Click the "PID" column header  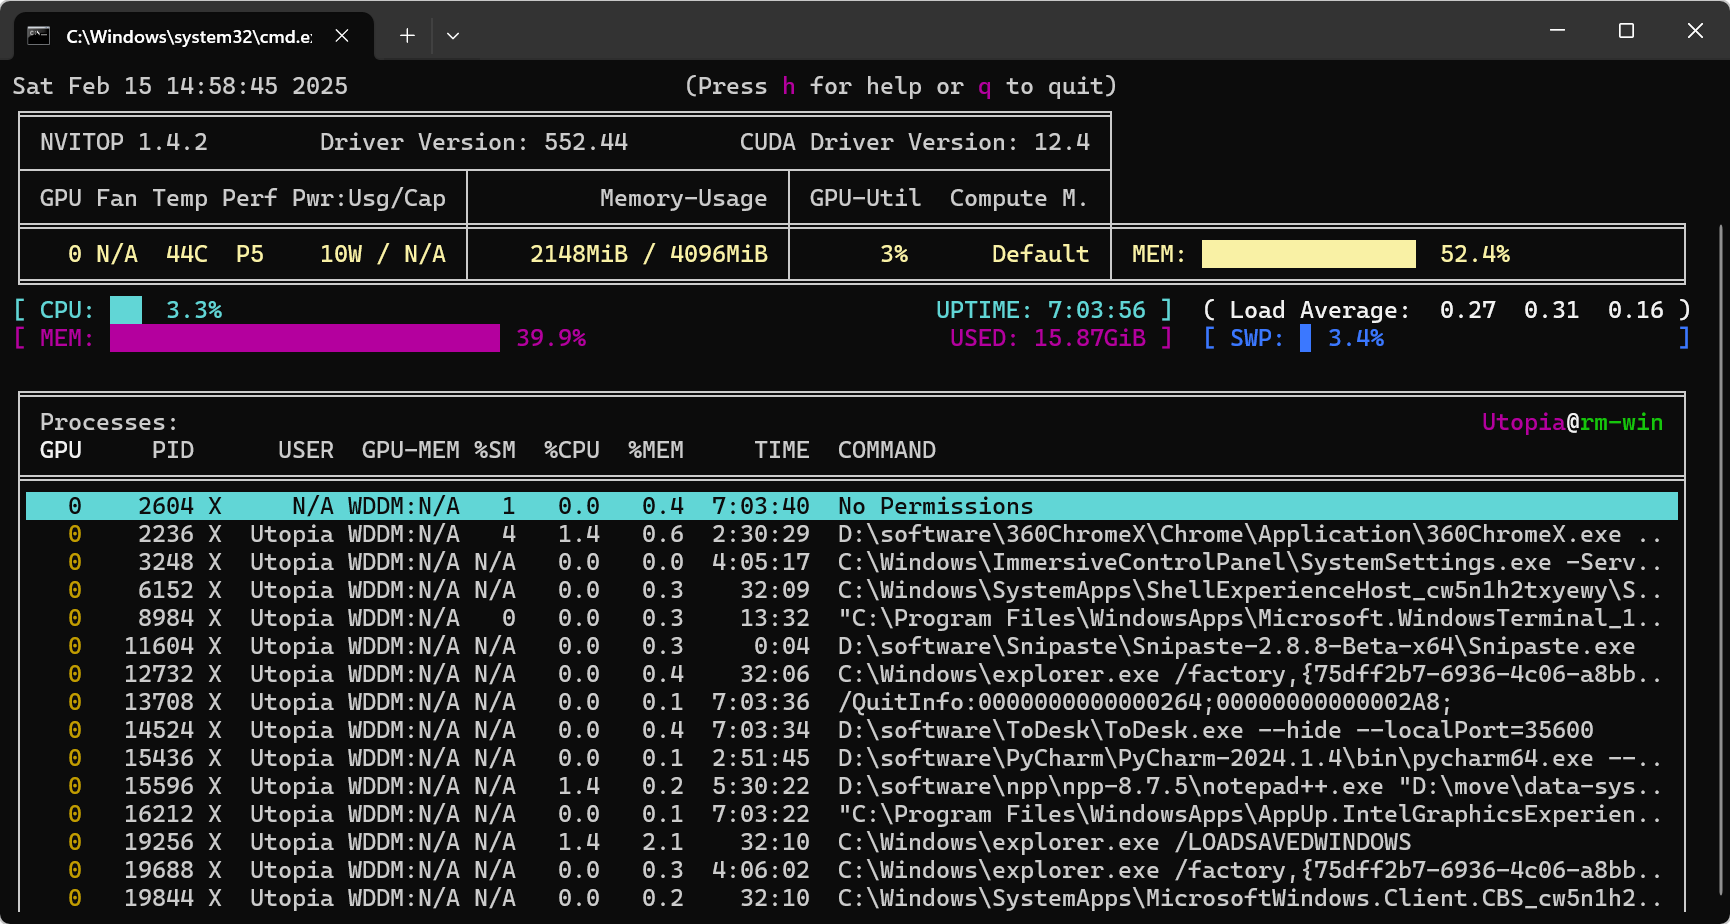pyautogui.click(x=173, y=450)
